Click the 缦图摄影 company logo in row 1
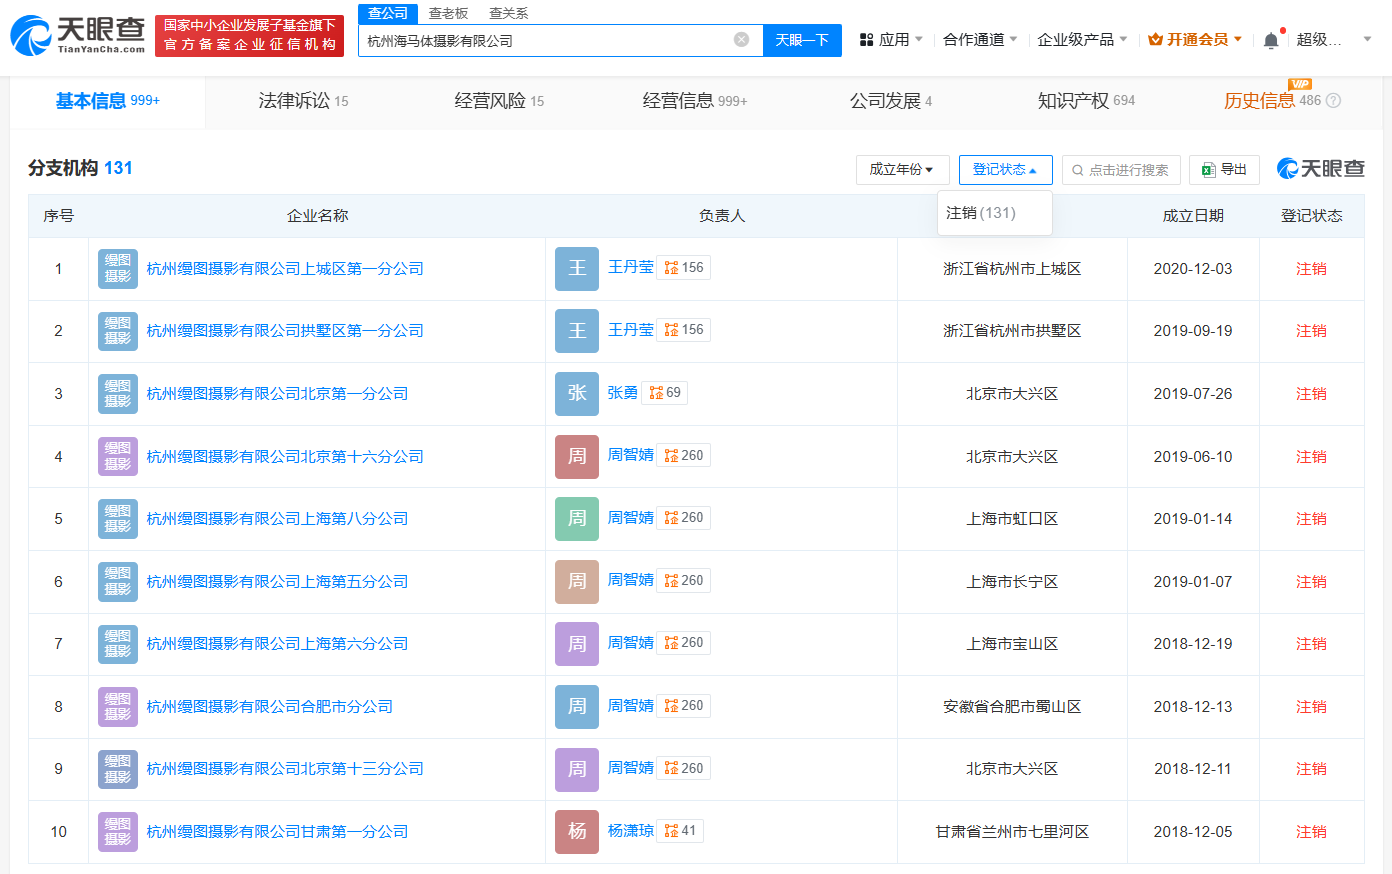 pyautogui.click(x=118, y=269)
